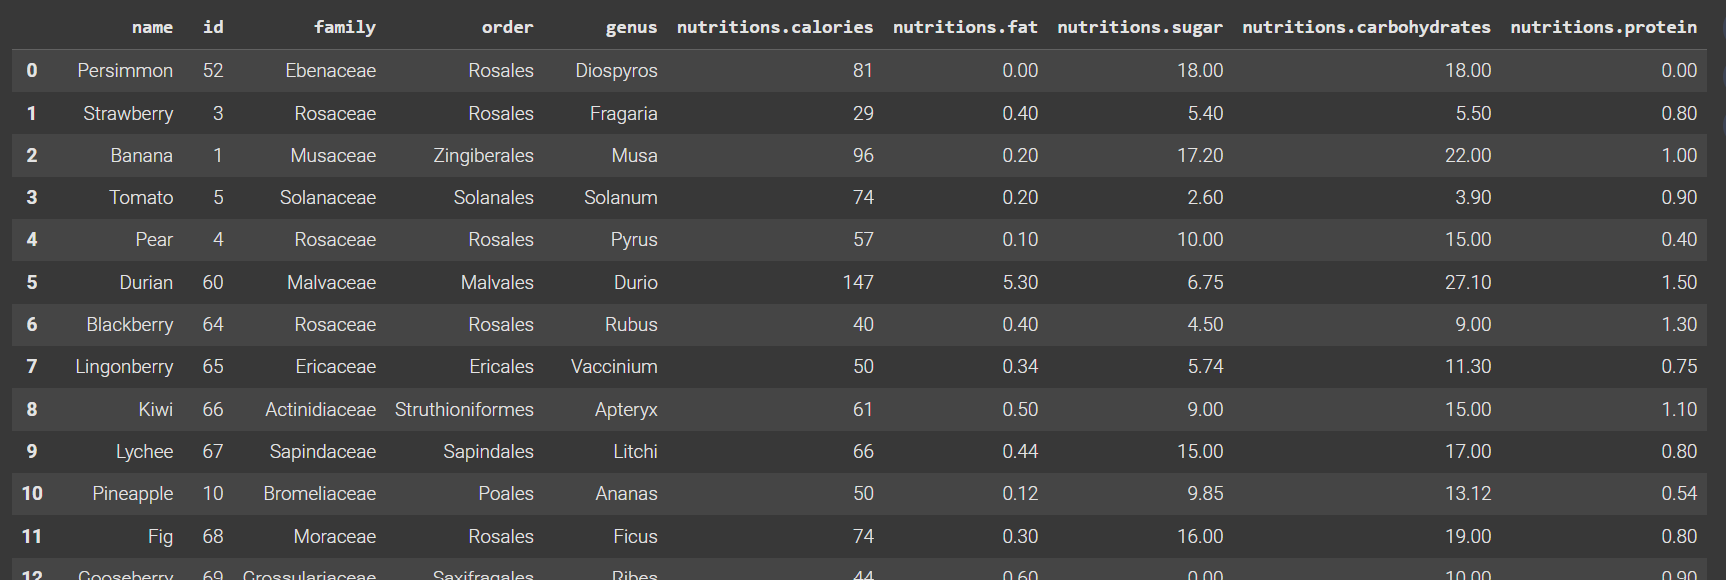1726x580 pixels.
Task: Click the Solanaceae family cell
Action: tap(327, 198)
